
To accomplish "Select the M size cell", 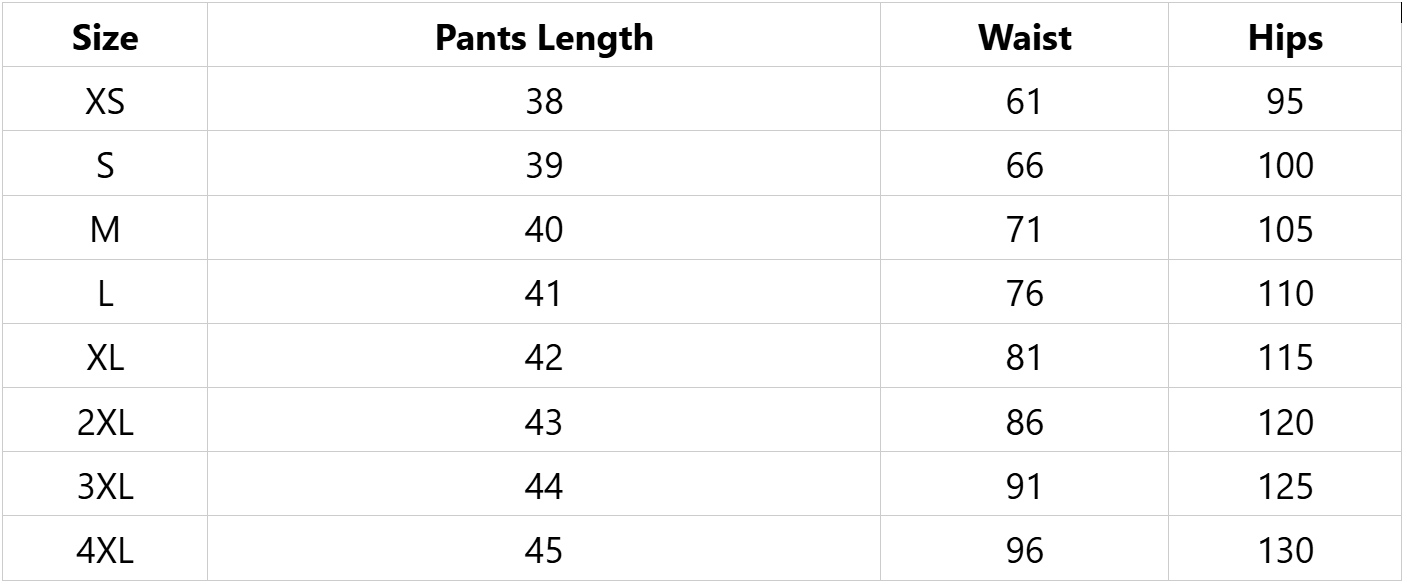I will pyautogui.click(x=105, y=229).
